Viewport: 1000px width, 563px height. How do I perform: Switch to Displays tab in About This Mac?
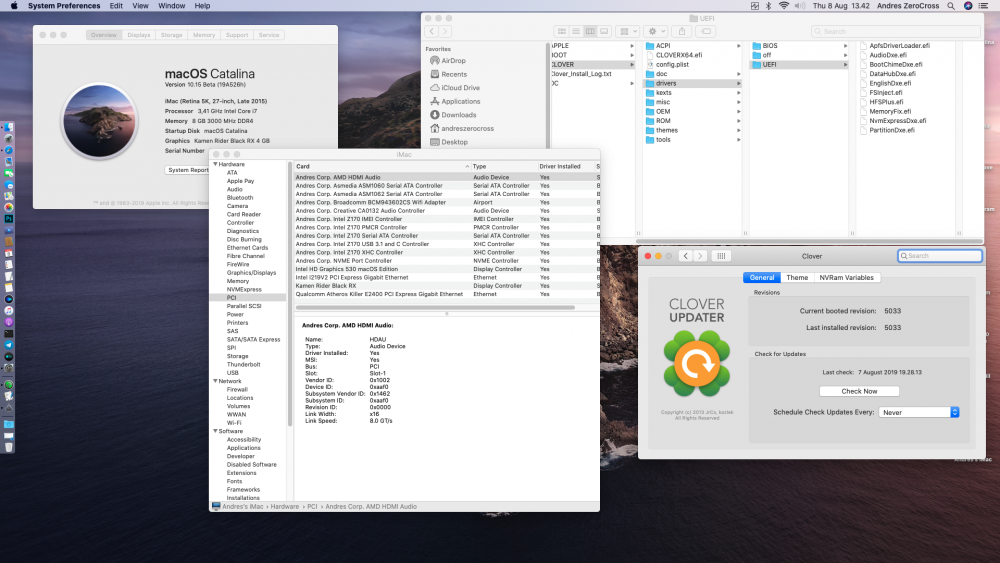(138, 35)
